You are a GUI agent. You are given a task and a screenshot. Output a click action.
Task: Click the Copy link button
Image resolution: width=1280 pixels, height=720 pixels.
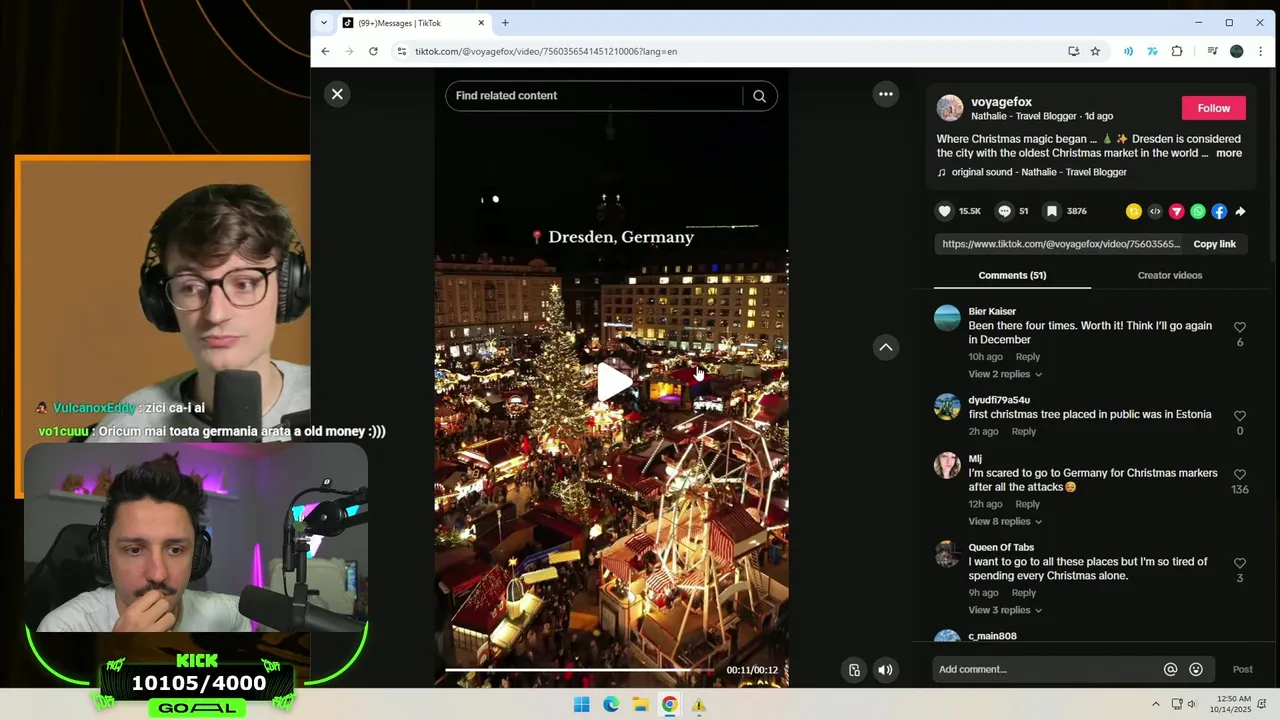pyautogui.click(x=1214, y=244)
